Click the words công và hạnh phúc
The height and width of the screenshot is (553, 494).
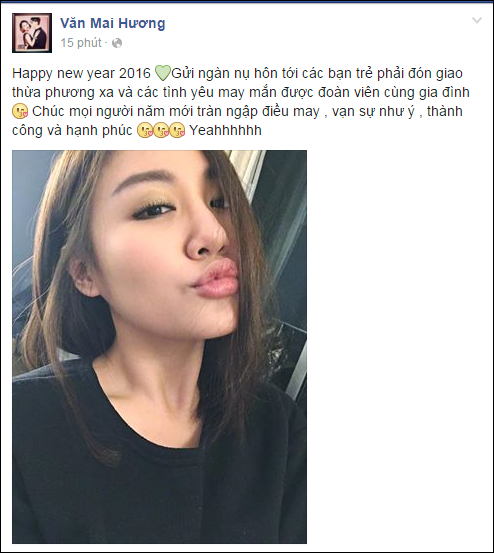[72, 130]
